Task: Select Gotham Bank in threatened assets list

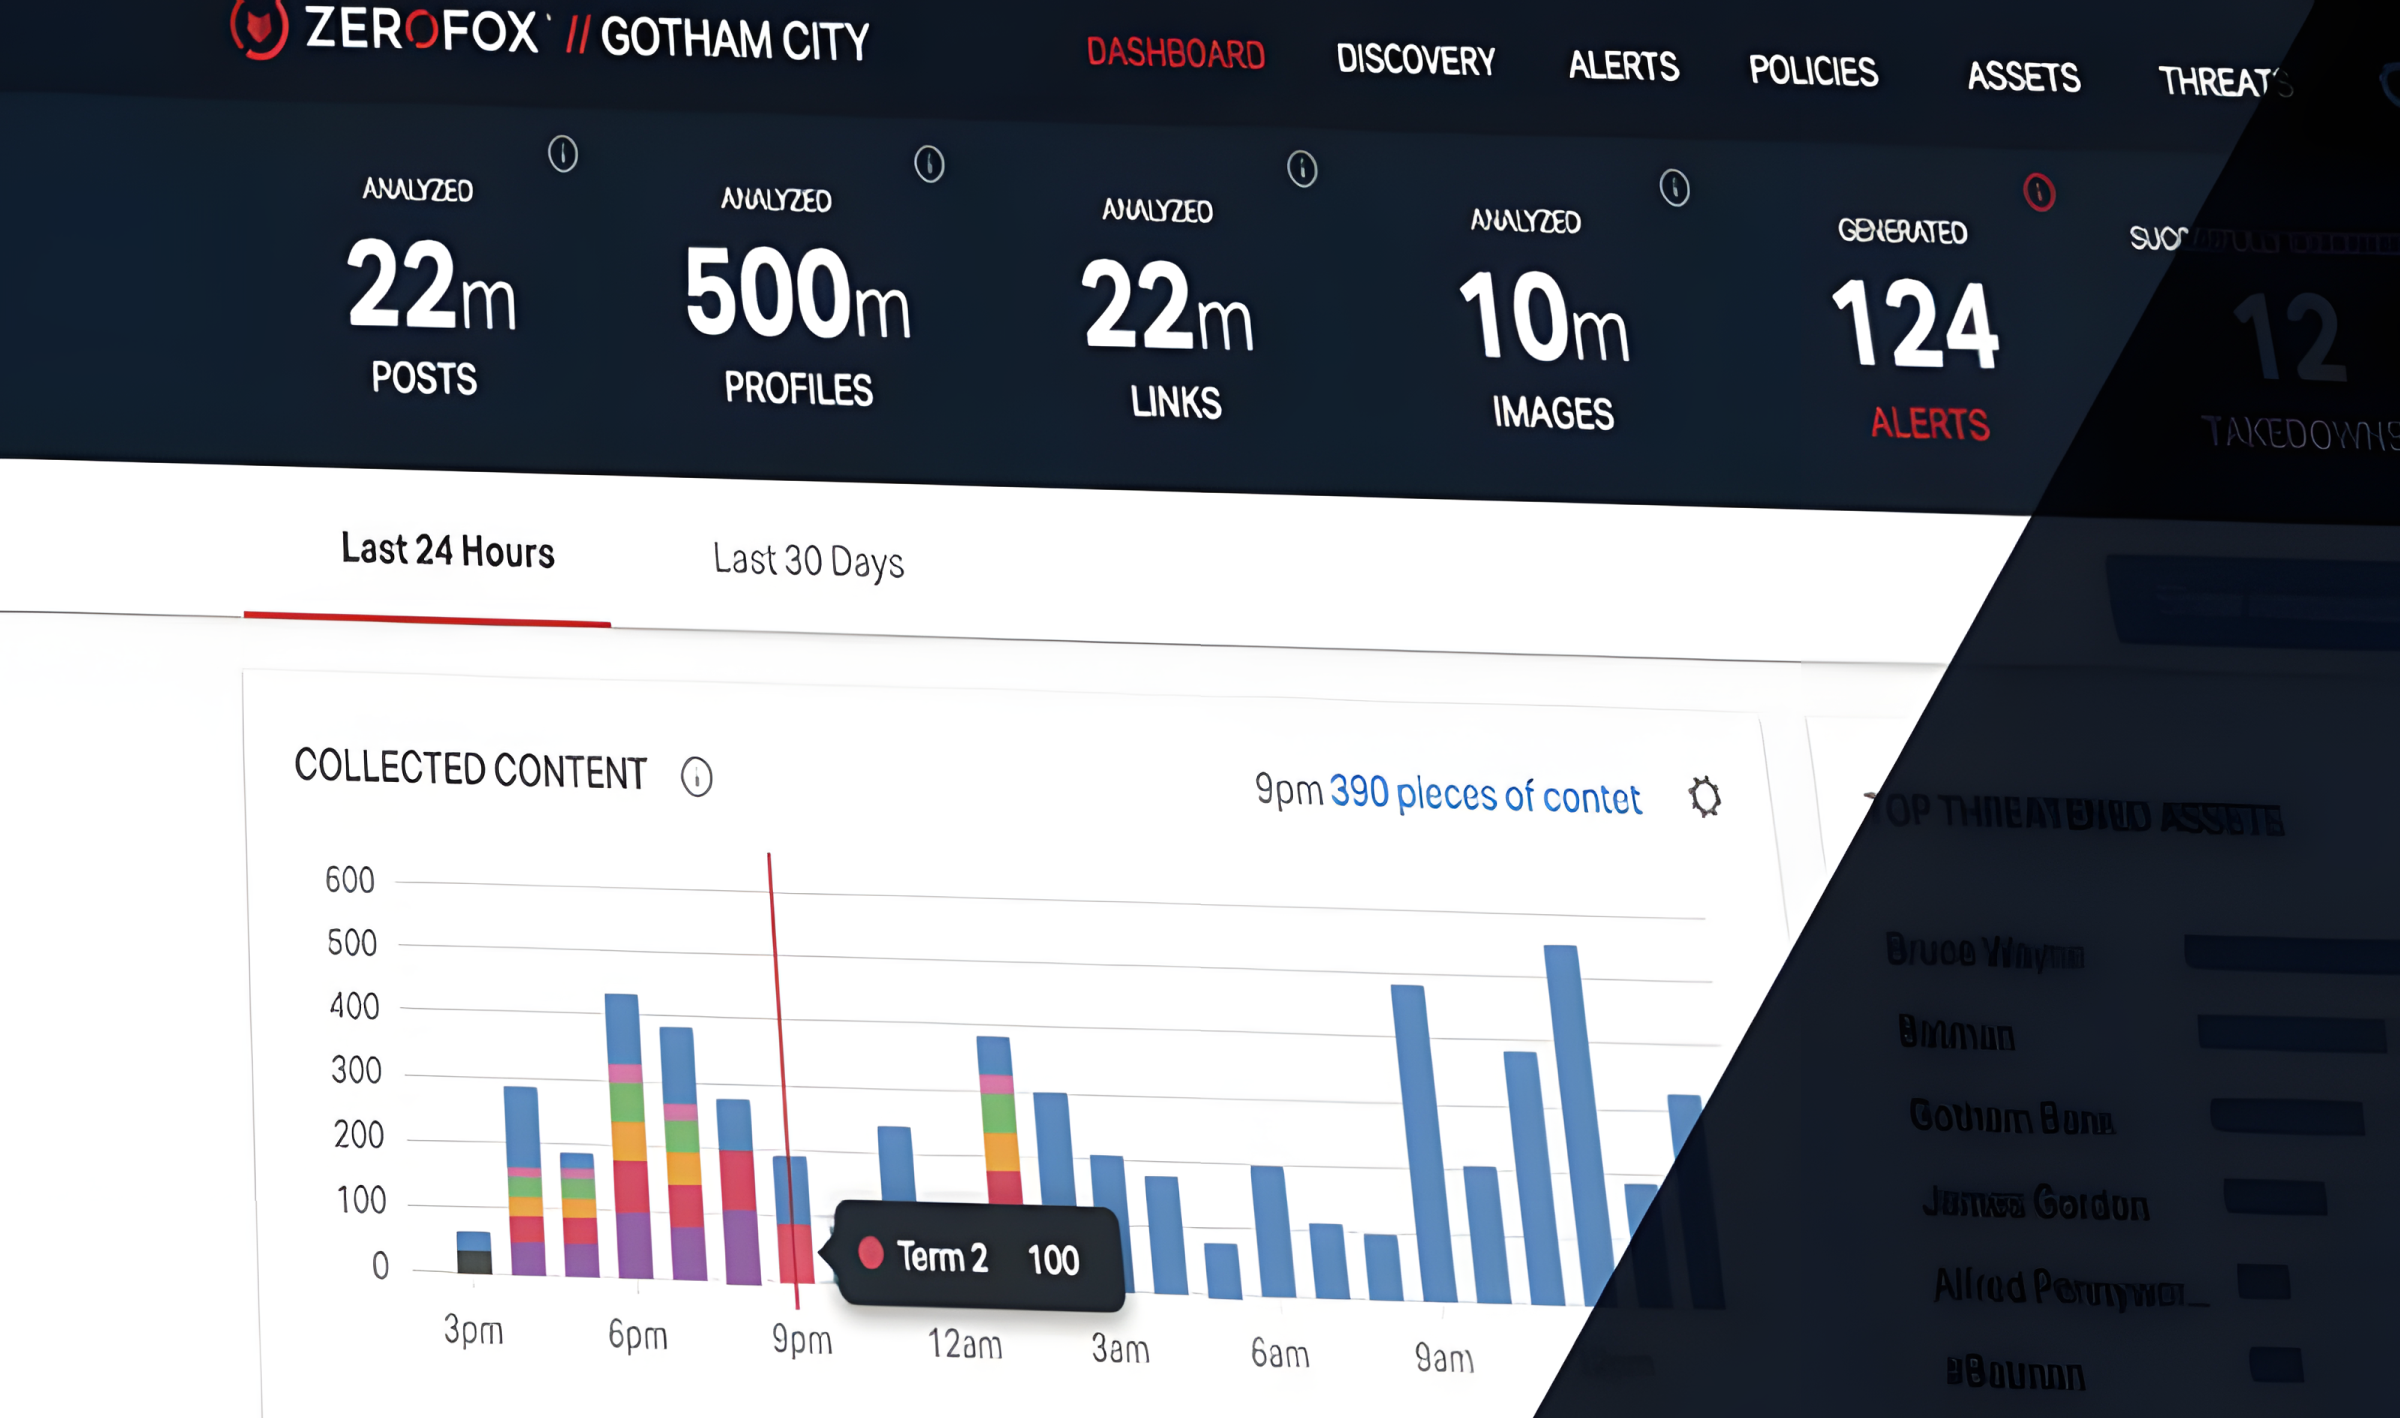Action: click(2012, 1117)
